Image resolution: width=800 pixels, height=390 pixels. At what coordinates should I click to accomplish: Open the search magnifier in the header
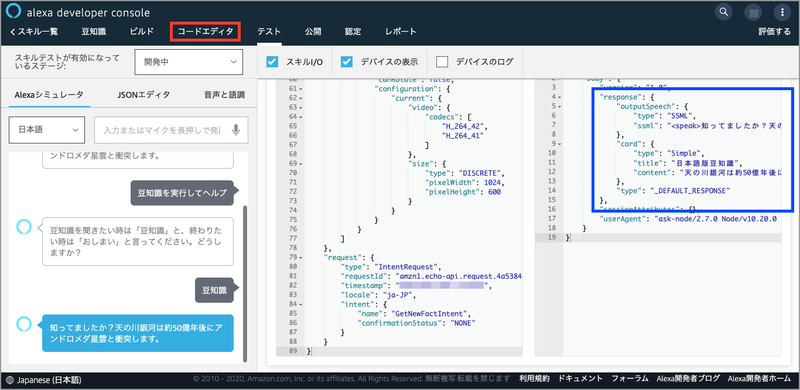(x=723, y=12)
